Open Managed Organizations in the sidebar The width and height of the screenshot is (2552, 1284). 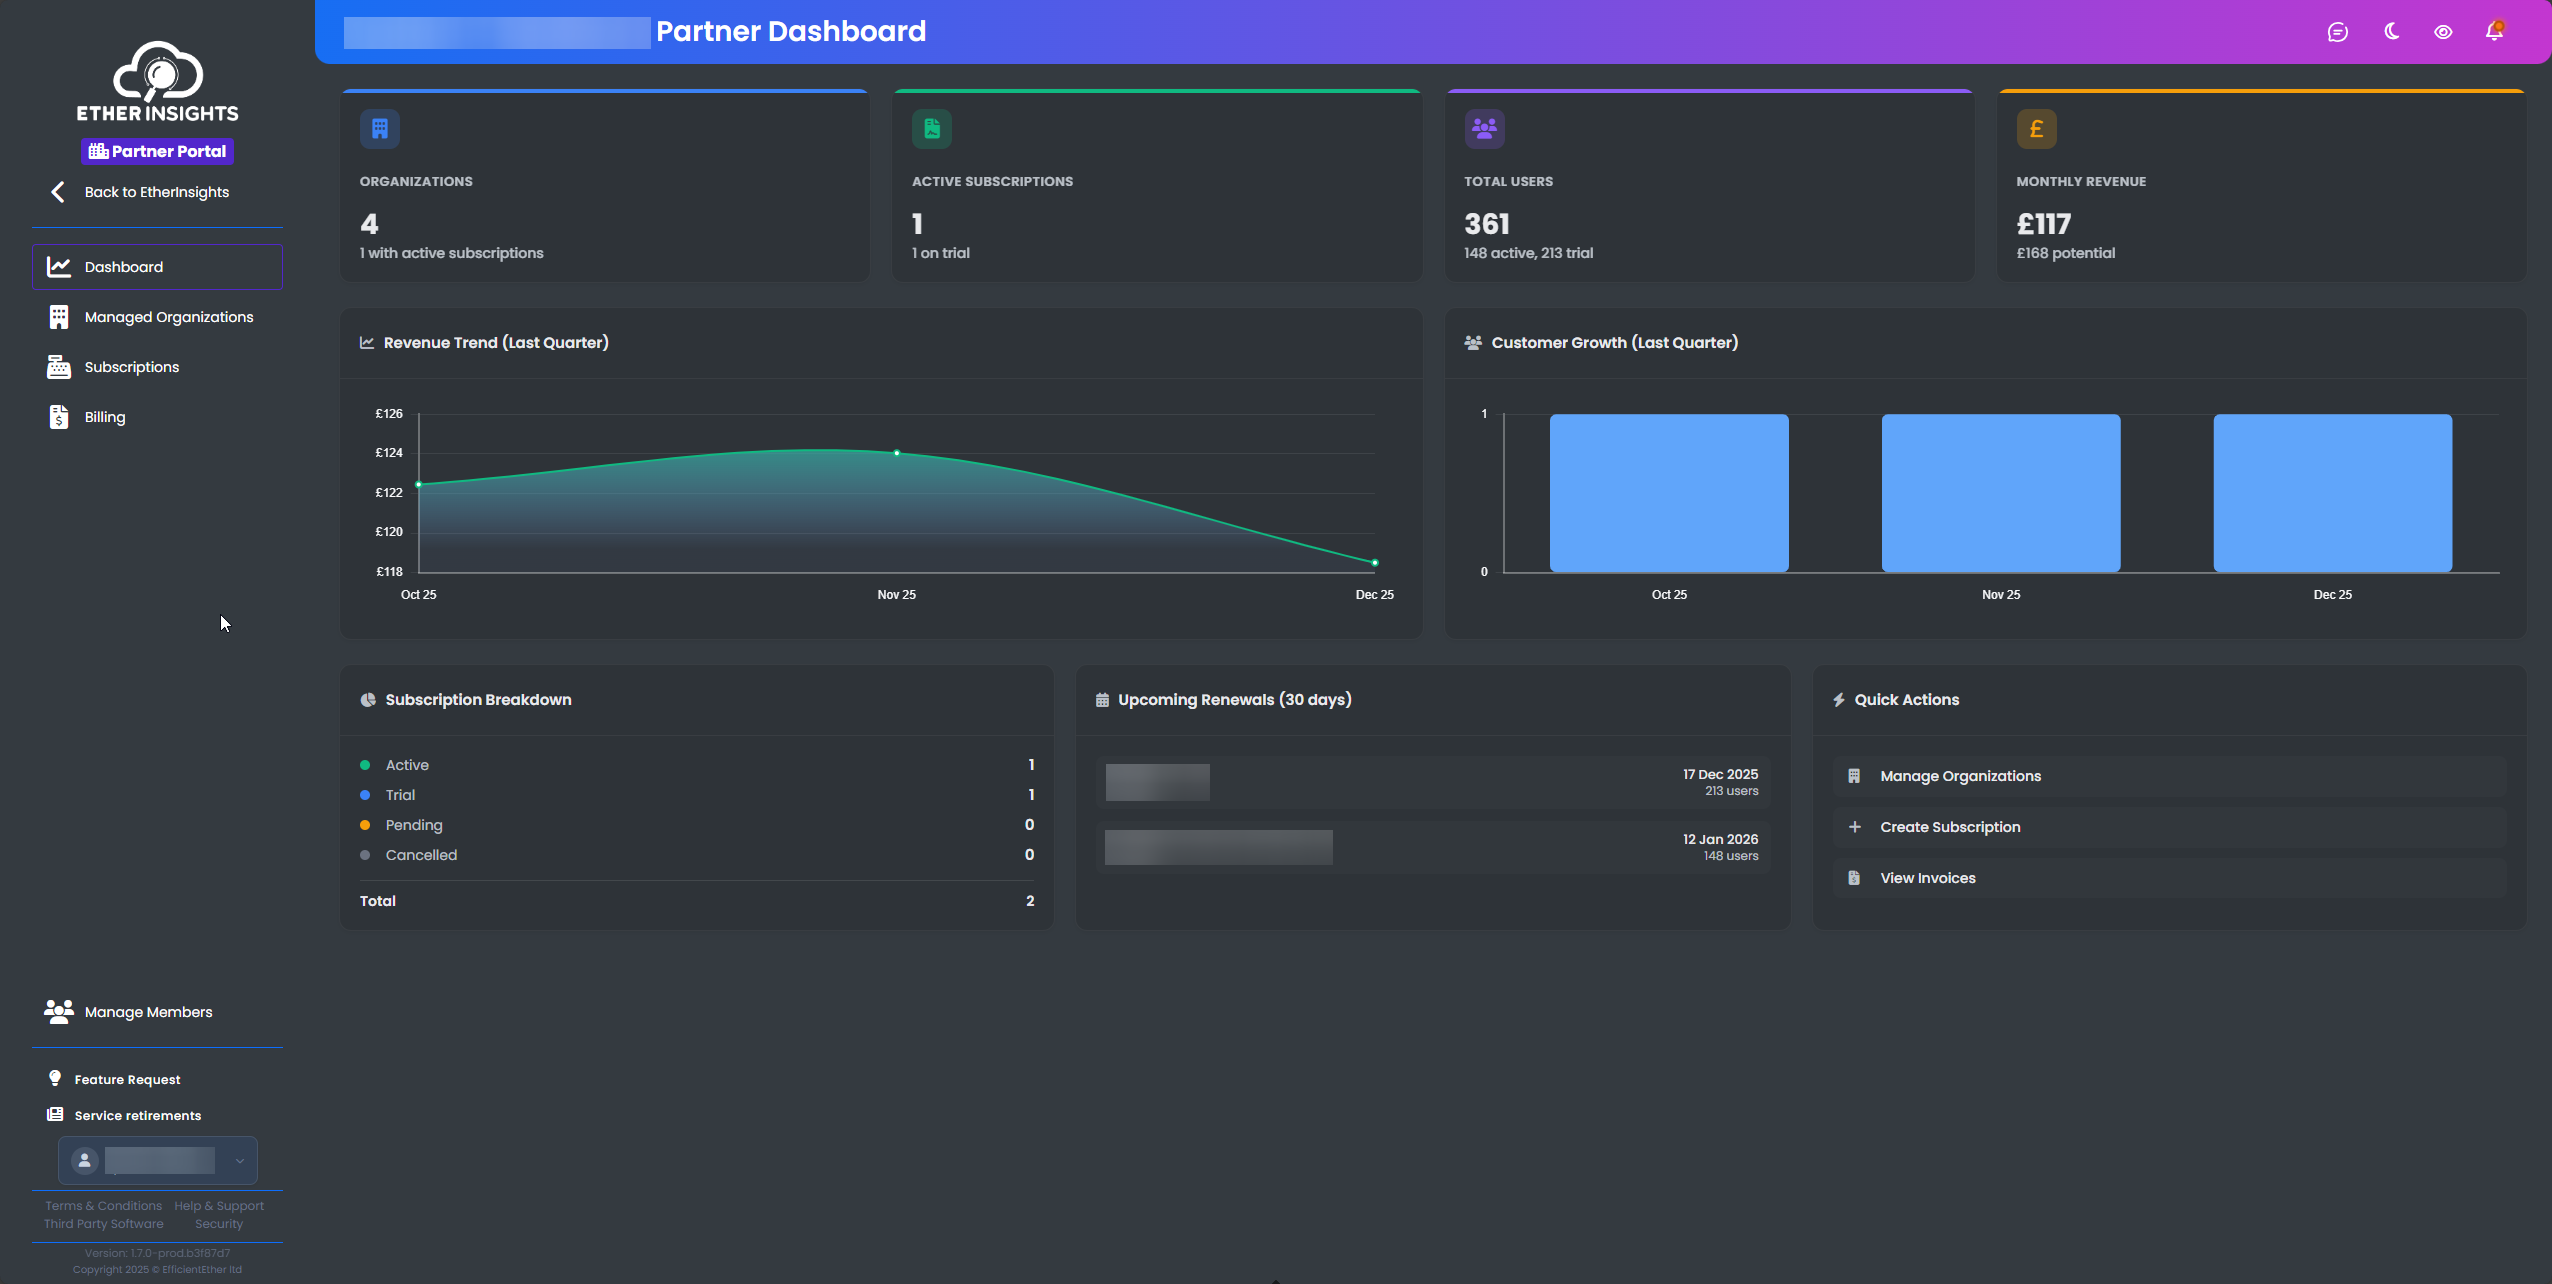[x=158, y=317]
